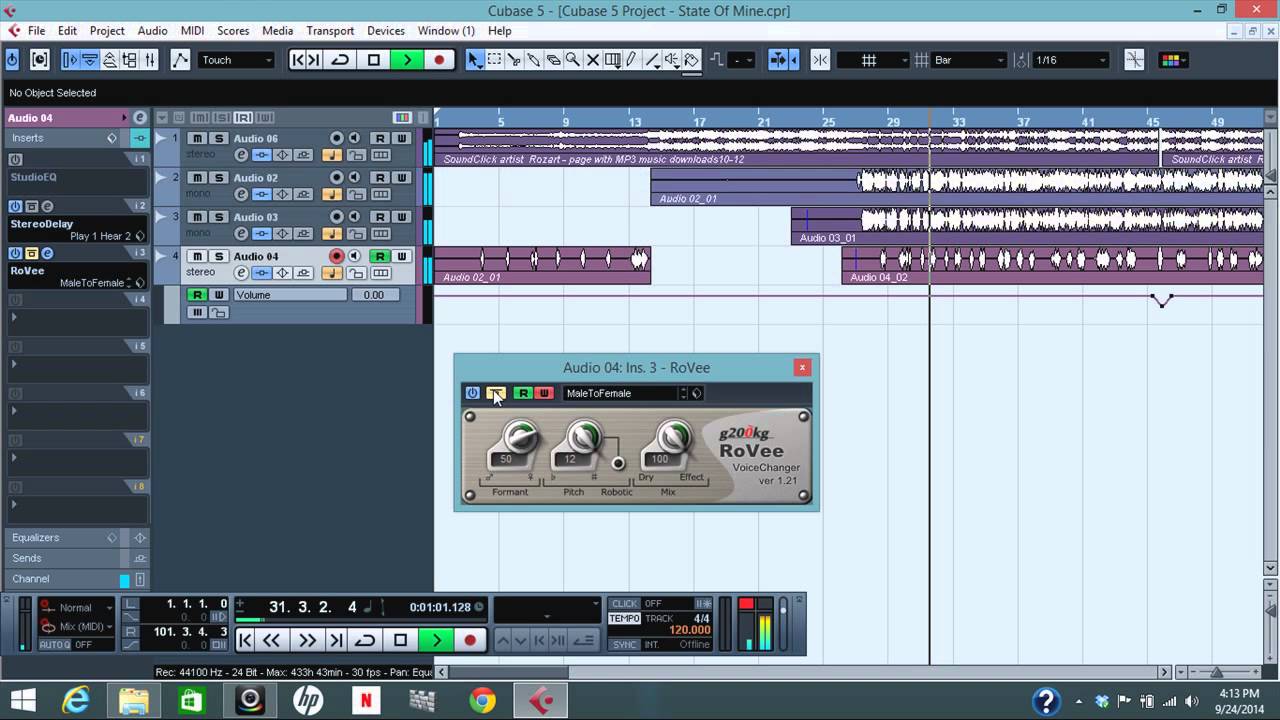Toggle Write automation on Audio 06
Screen dimensions: 1280x720
coord(402,138)
